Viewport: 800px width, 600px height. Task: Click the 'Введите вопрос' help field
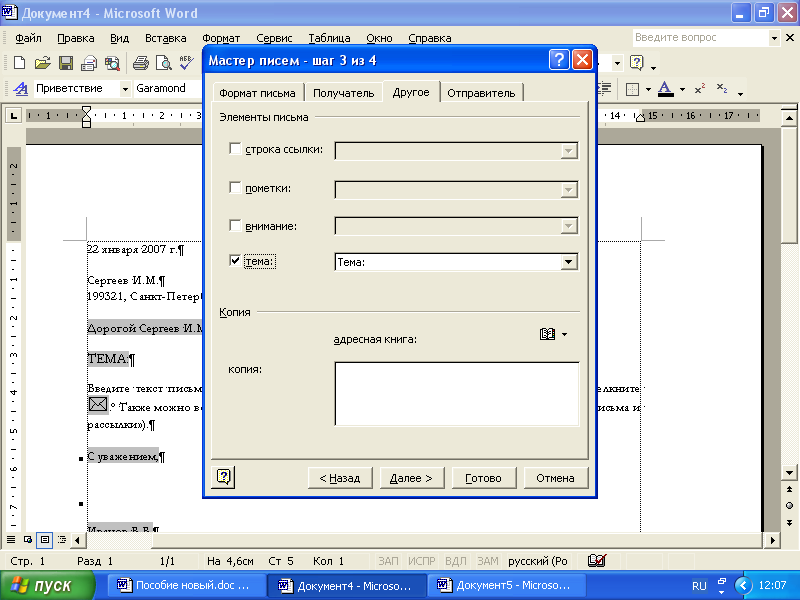[700, 38]
